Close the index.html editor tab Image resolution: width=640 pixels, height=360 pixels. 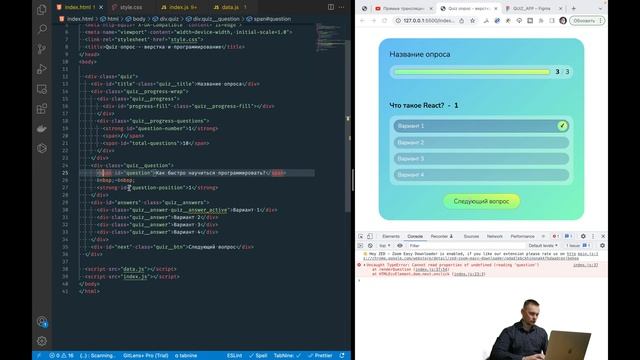[101, 7]
